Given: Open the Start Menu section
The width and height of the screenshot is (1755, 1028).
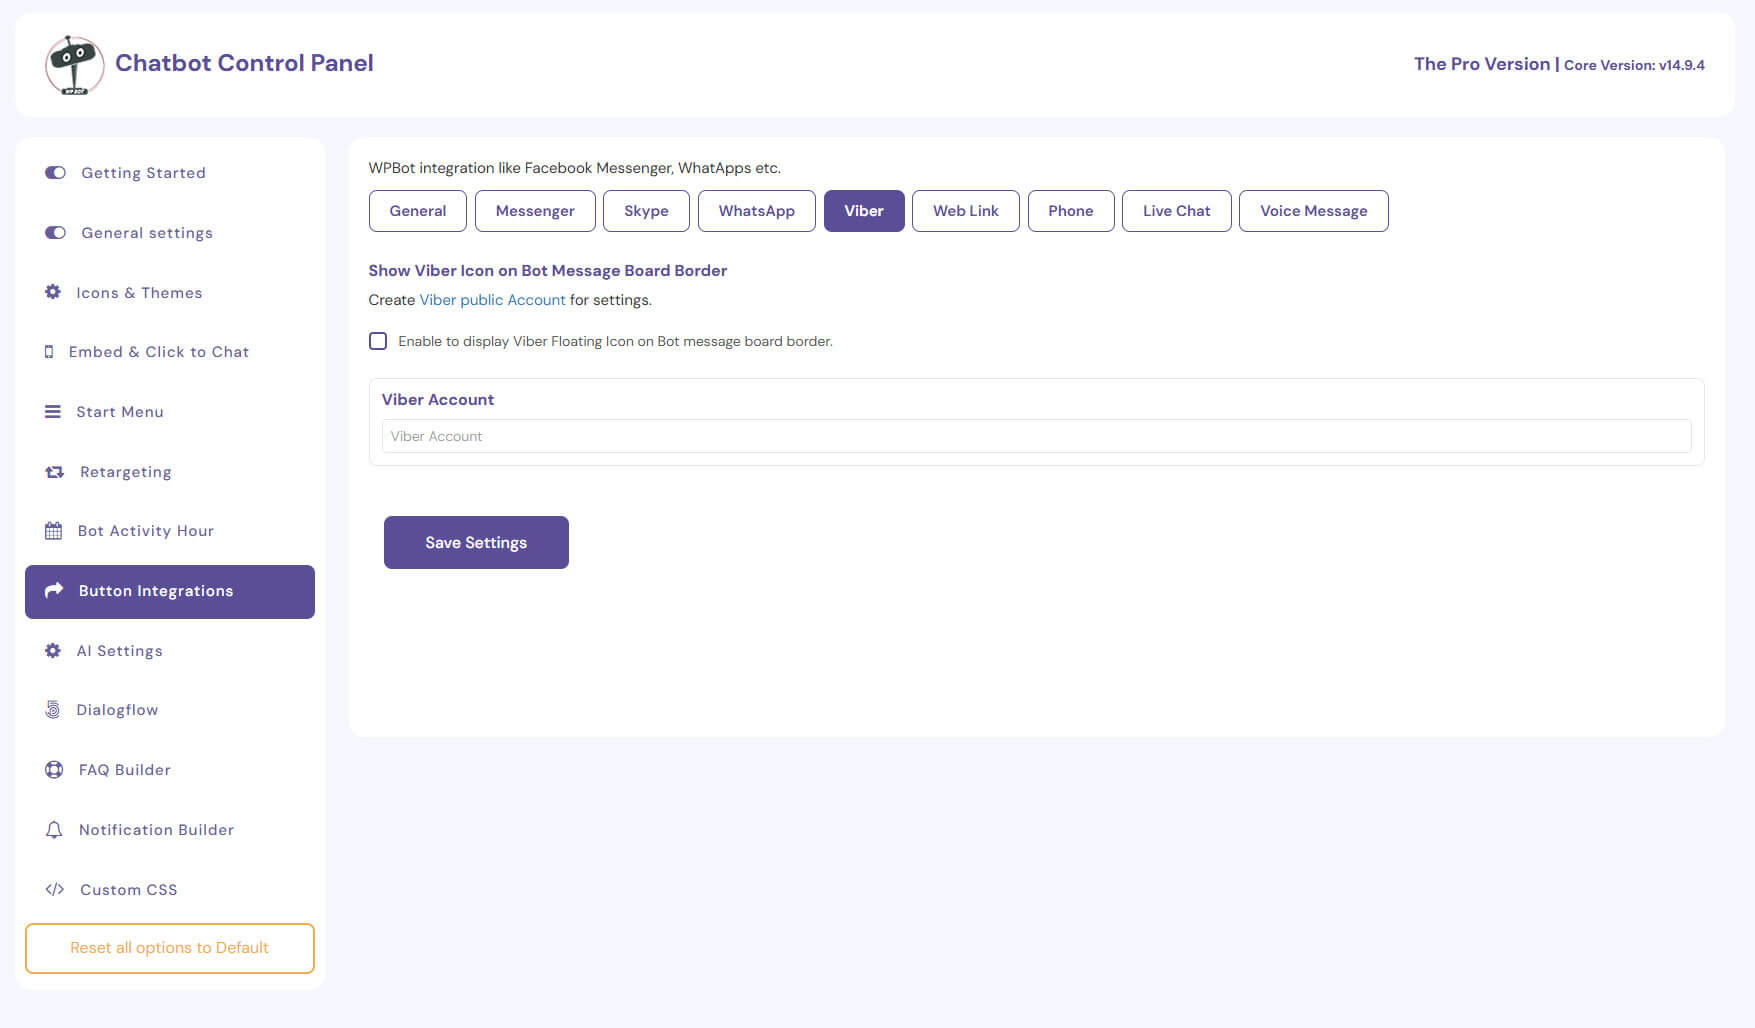Looking at the screenshot, I should pyautogui.click(x=170, y=412).
